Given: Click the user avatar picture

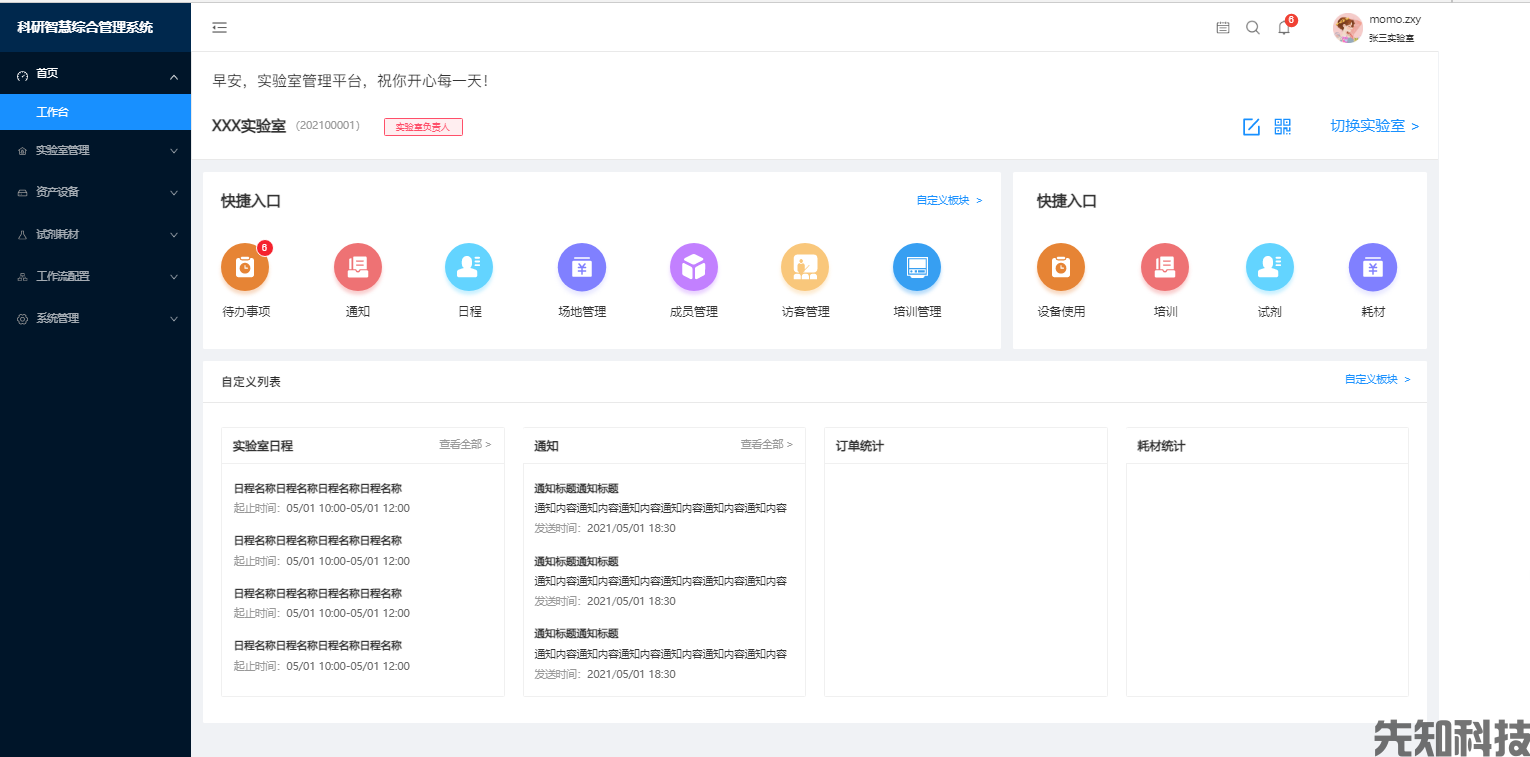Looking at the screenshot, I should [x=1348, y=28].
